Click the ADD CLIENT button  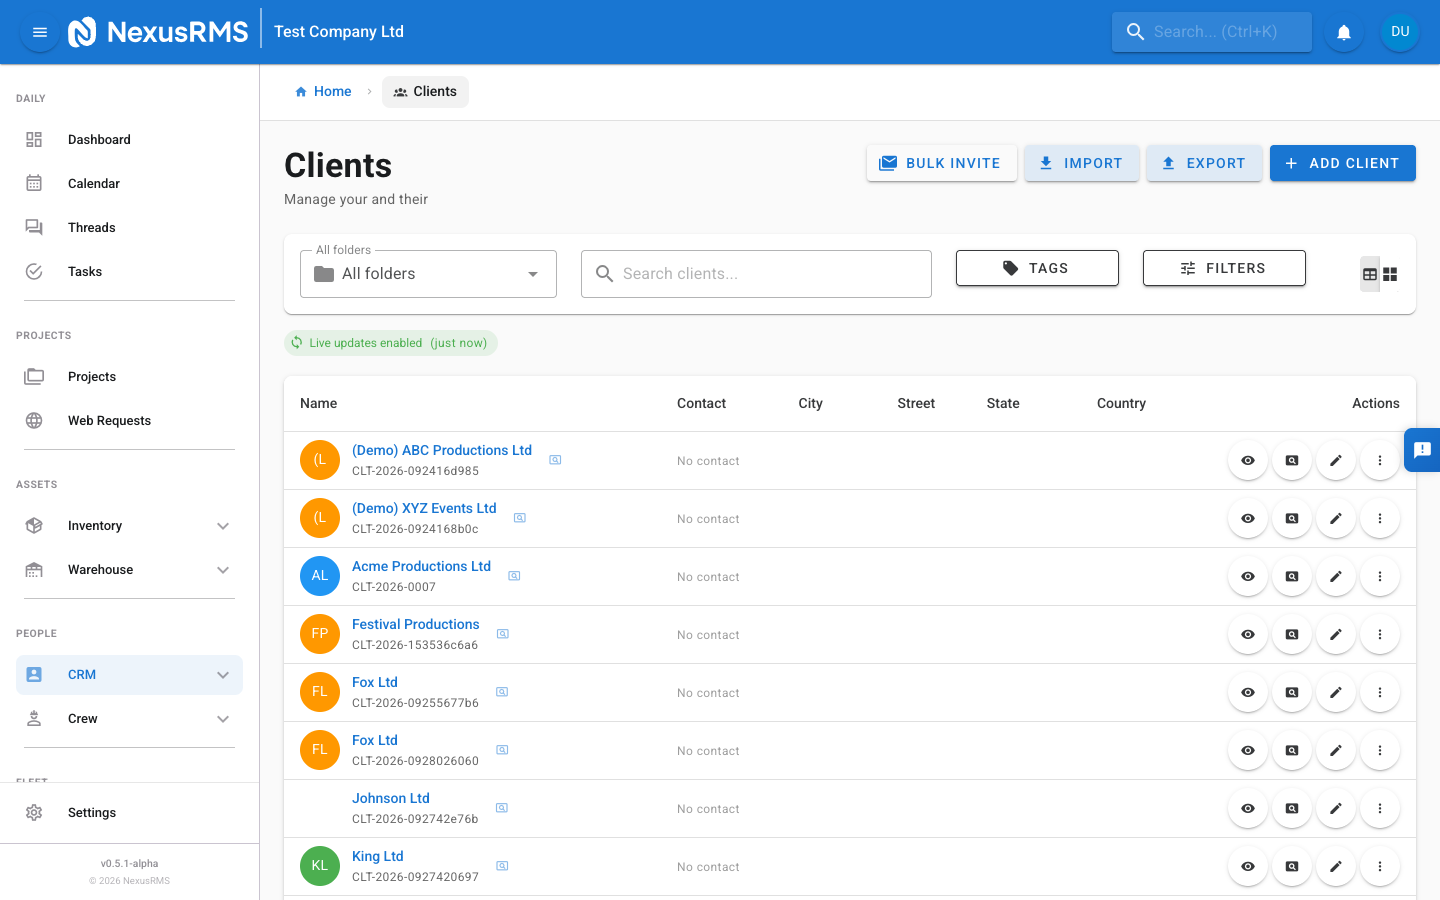pos(1343,163)
